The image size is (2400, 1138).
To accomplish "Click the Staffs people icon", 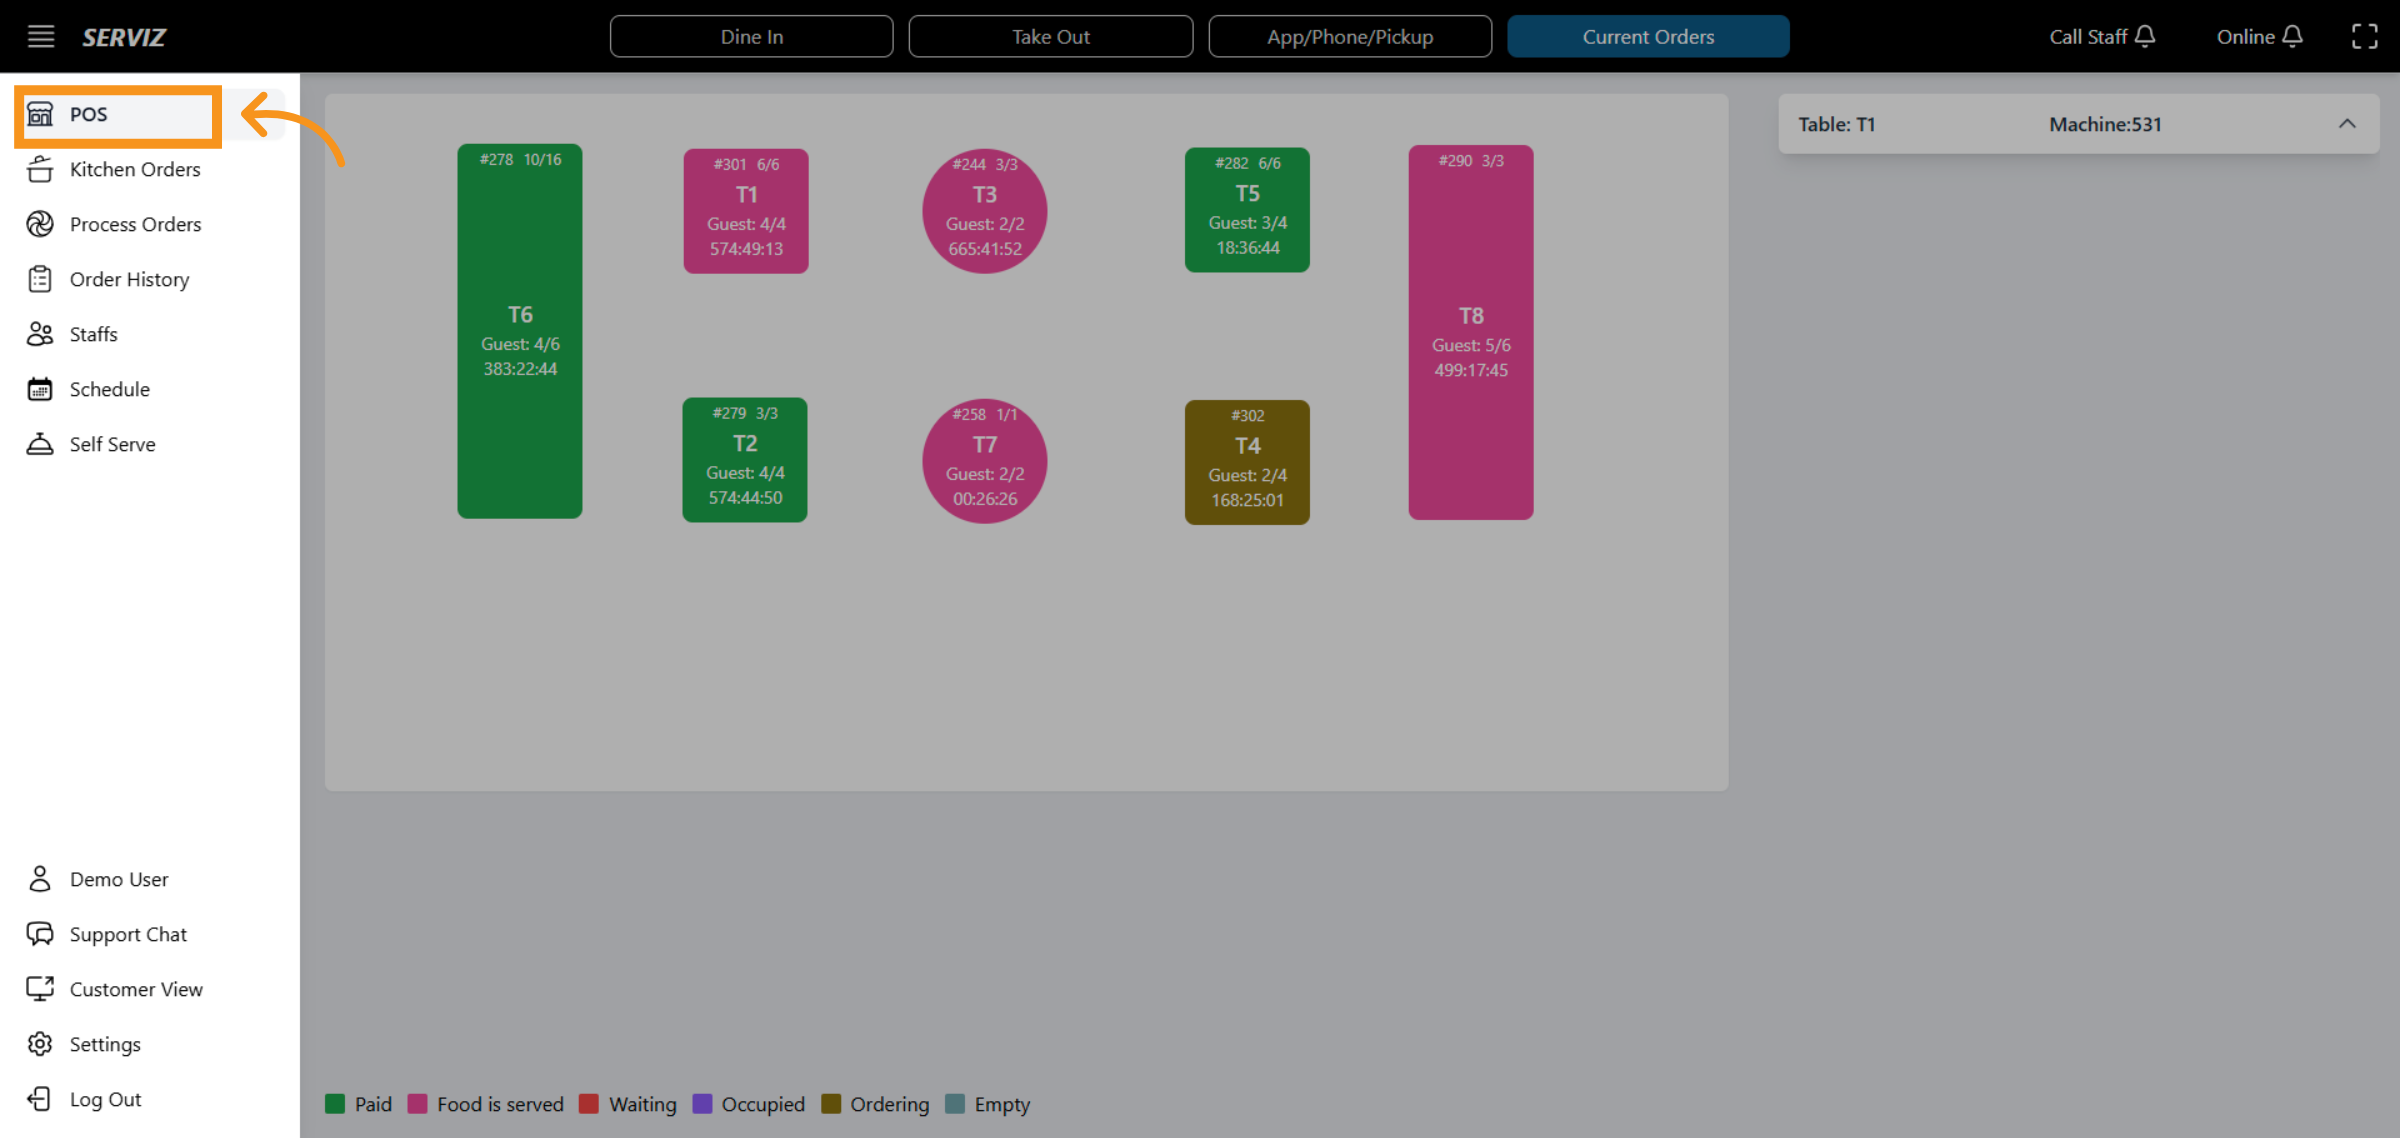I will pos(40,334).
